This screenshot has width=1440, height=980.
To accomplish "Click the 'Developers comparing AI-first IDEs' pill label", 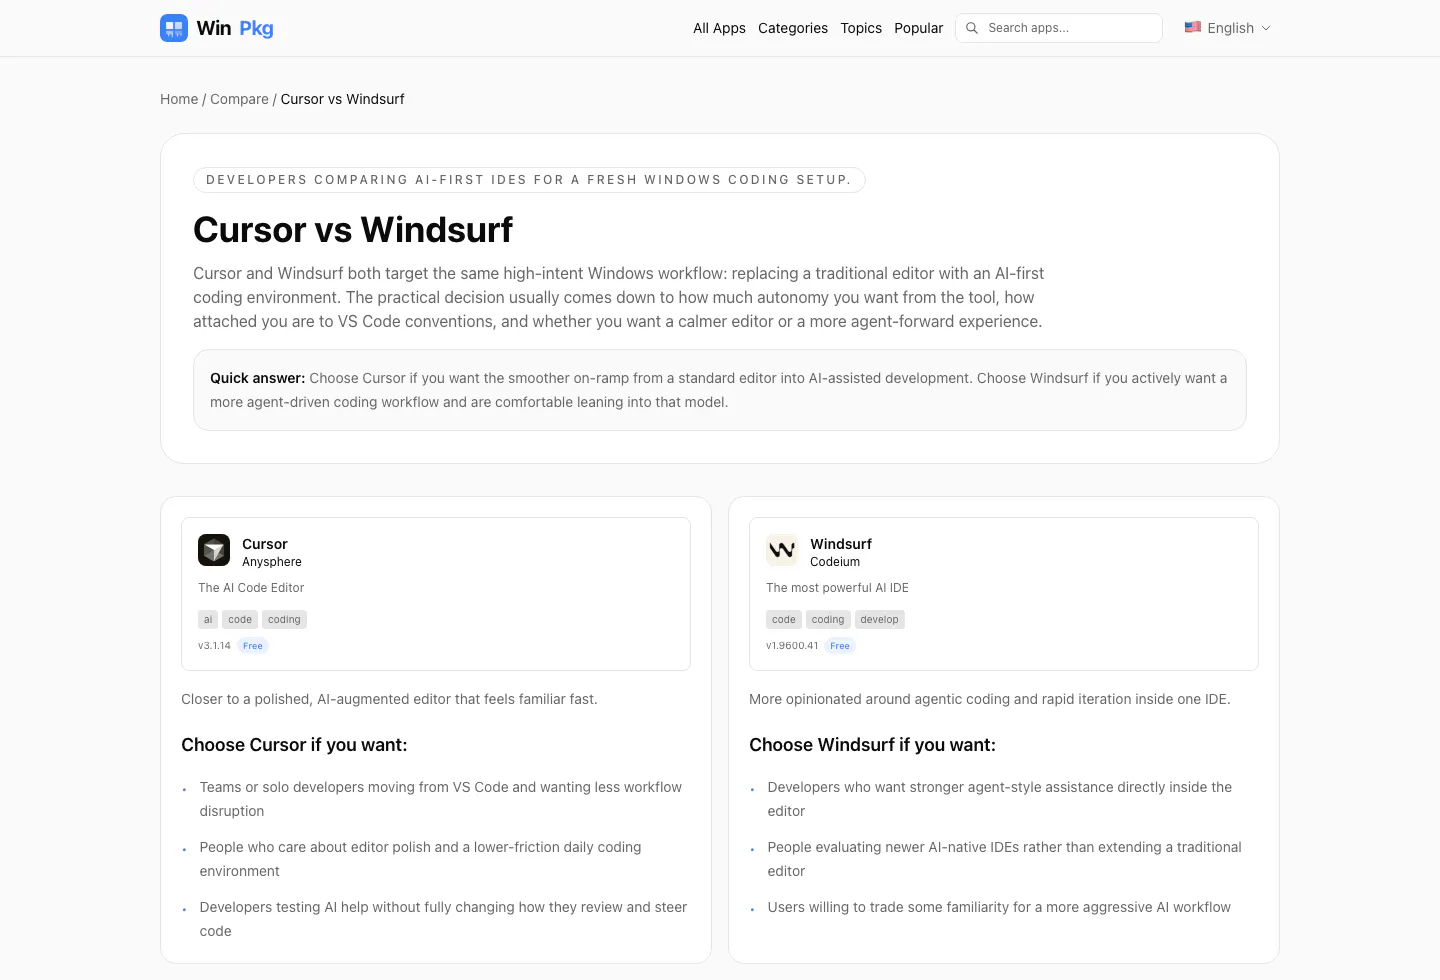I will click(529, 180).
